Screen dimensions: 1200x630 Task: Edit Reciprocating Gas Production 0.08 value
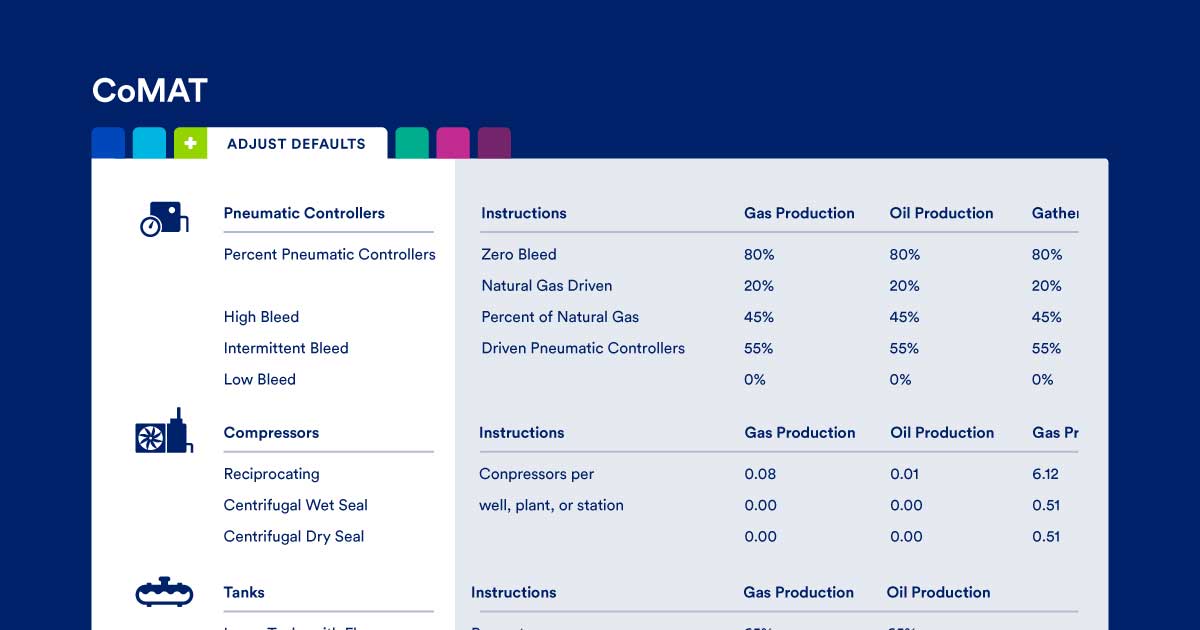(760, 474)
